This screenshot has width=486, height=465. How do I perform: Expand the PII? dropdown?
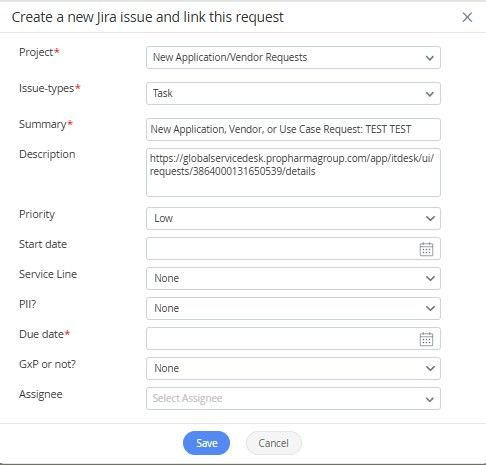[293, 308]
